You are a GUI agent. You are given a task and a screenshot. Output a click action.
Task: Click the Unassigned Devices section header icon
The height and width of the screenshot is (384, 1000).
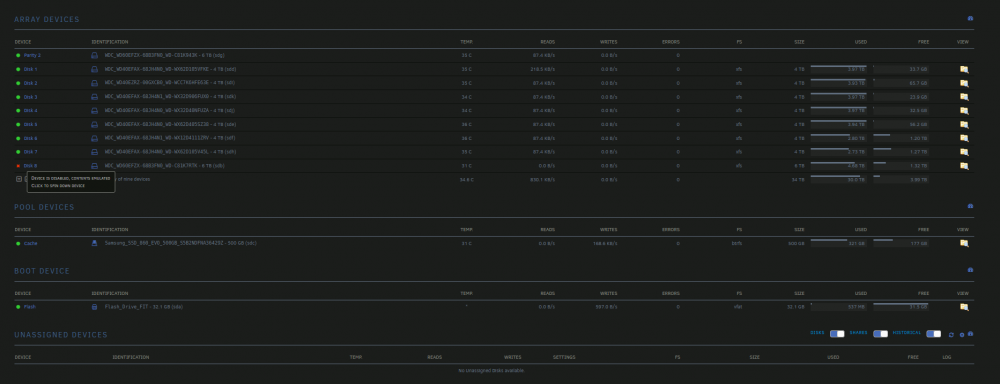(970, 334)
